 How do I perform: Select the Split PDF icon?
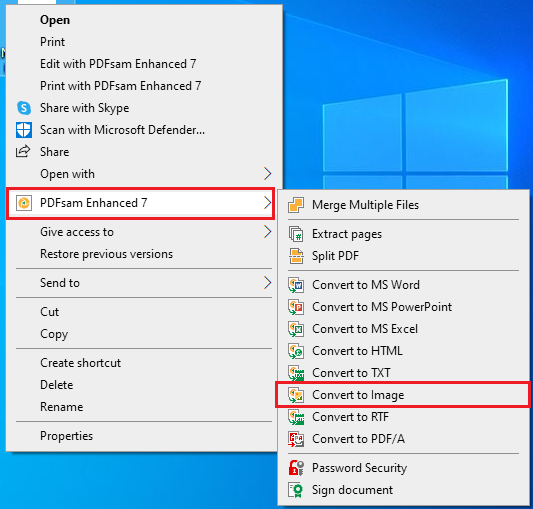point(296,256)
